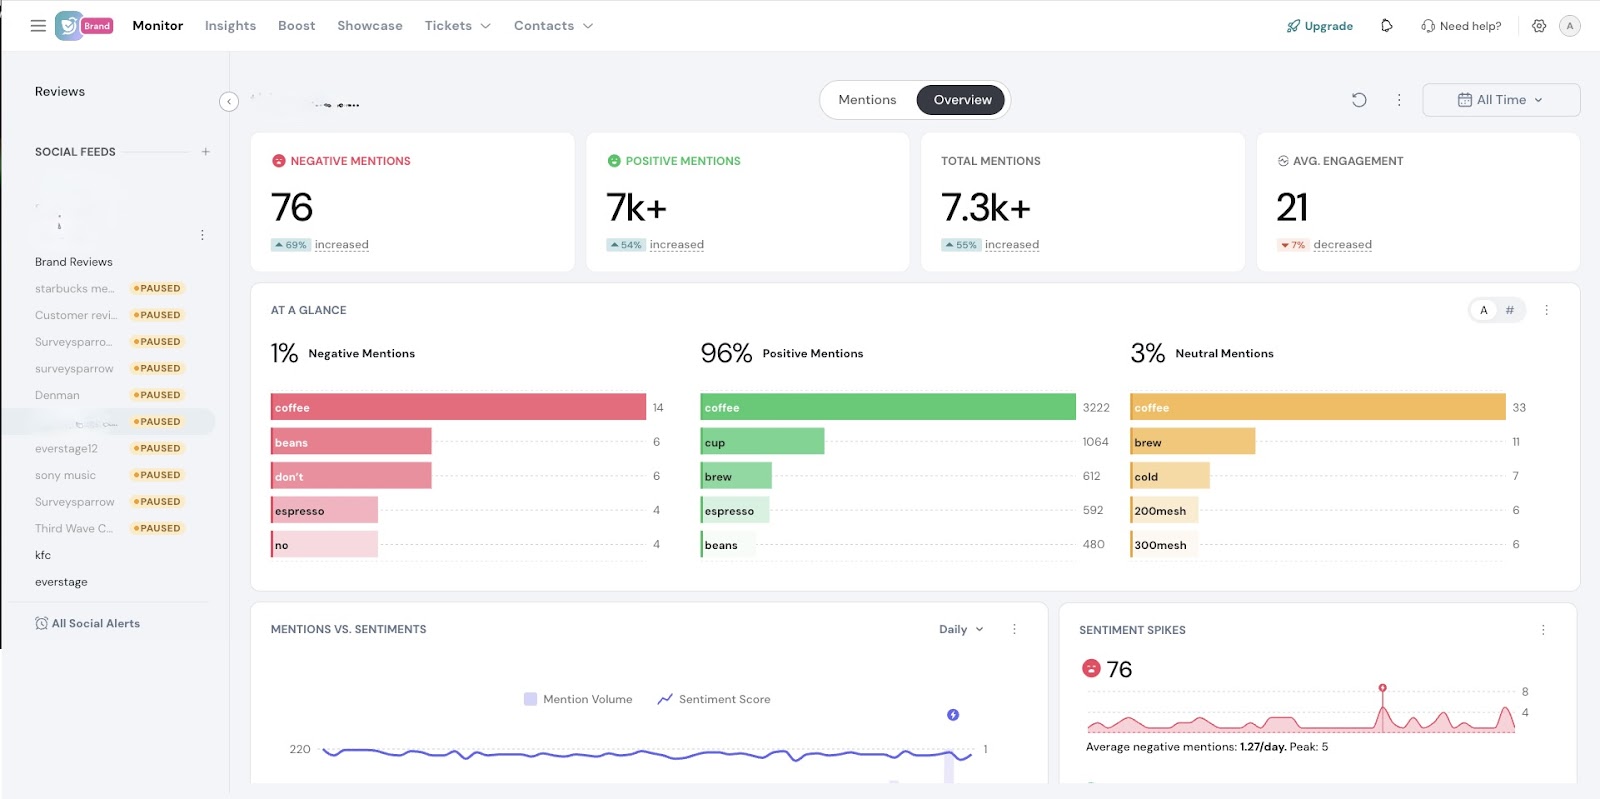The width and height of the screenshot is (1600, 799).
Task: Expand the Daily interval dropdown
Action: 961,630
